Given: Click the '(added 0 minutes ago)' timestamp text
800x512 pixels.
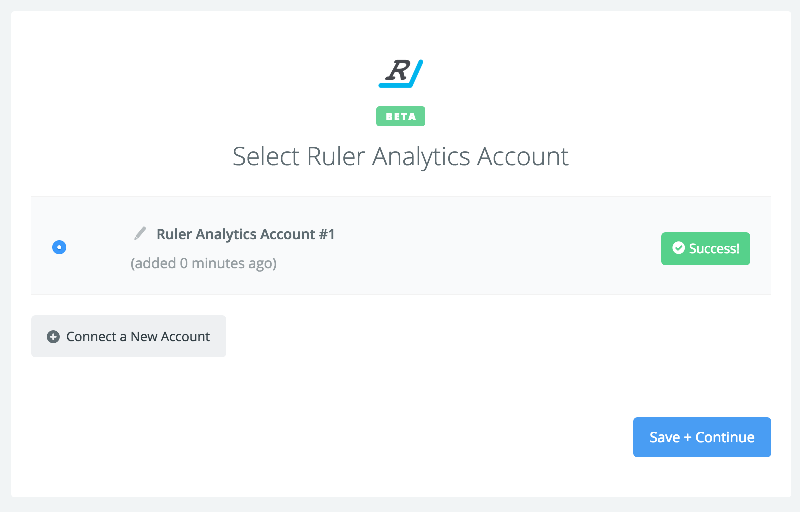Looking at the screenshot, I should (x=204, y=263).
